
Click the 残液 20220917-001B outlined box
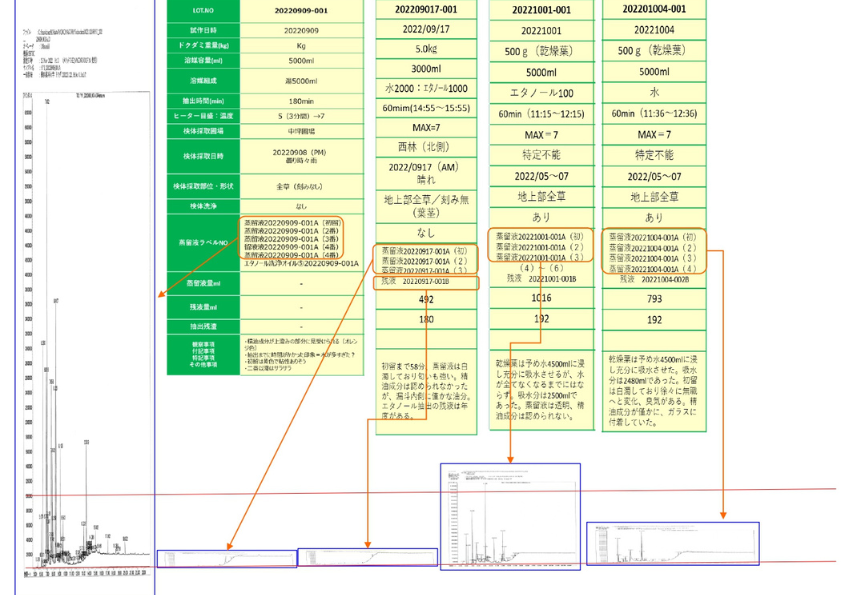pyautogui.click(x=426, y=283)
